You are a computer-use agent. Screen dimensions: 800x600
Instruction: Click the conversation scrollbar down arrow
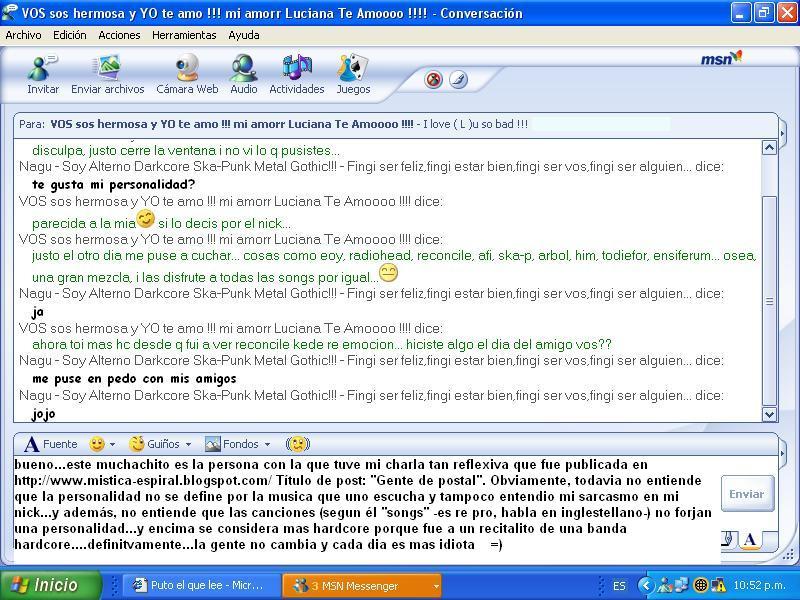click(x=769, y=414)
